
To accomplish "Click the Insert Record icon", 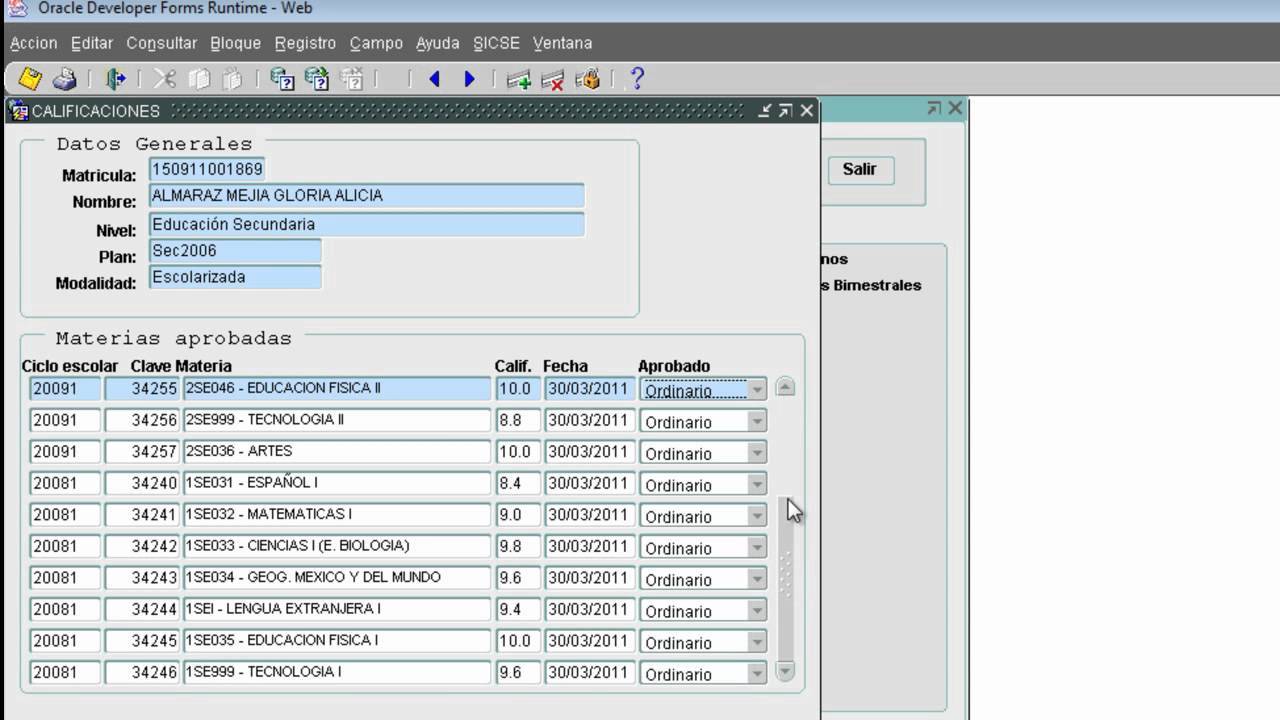I will [x=518, y=79].
